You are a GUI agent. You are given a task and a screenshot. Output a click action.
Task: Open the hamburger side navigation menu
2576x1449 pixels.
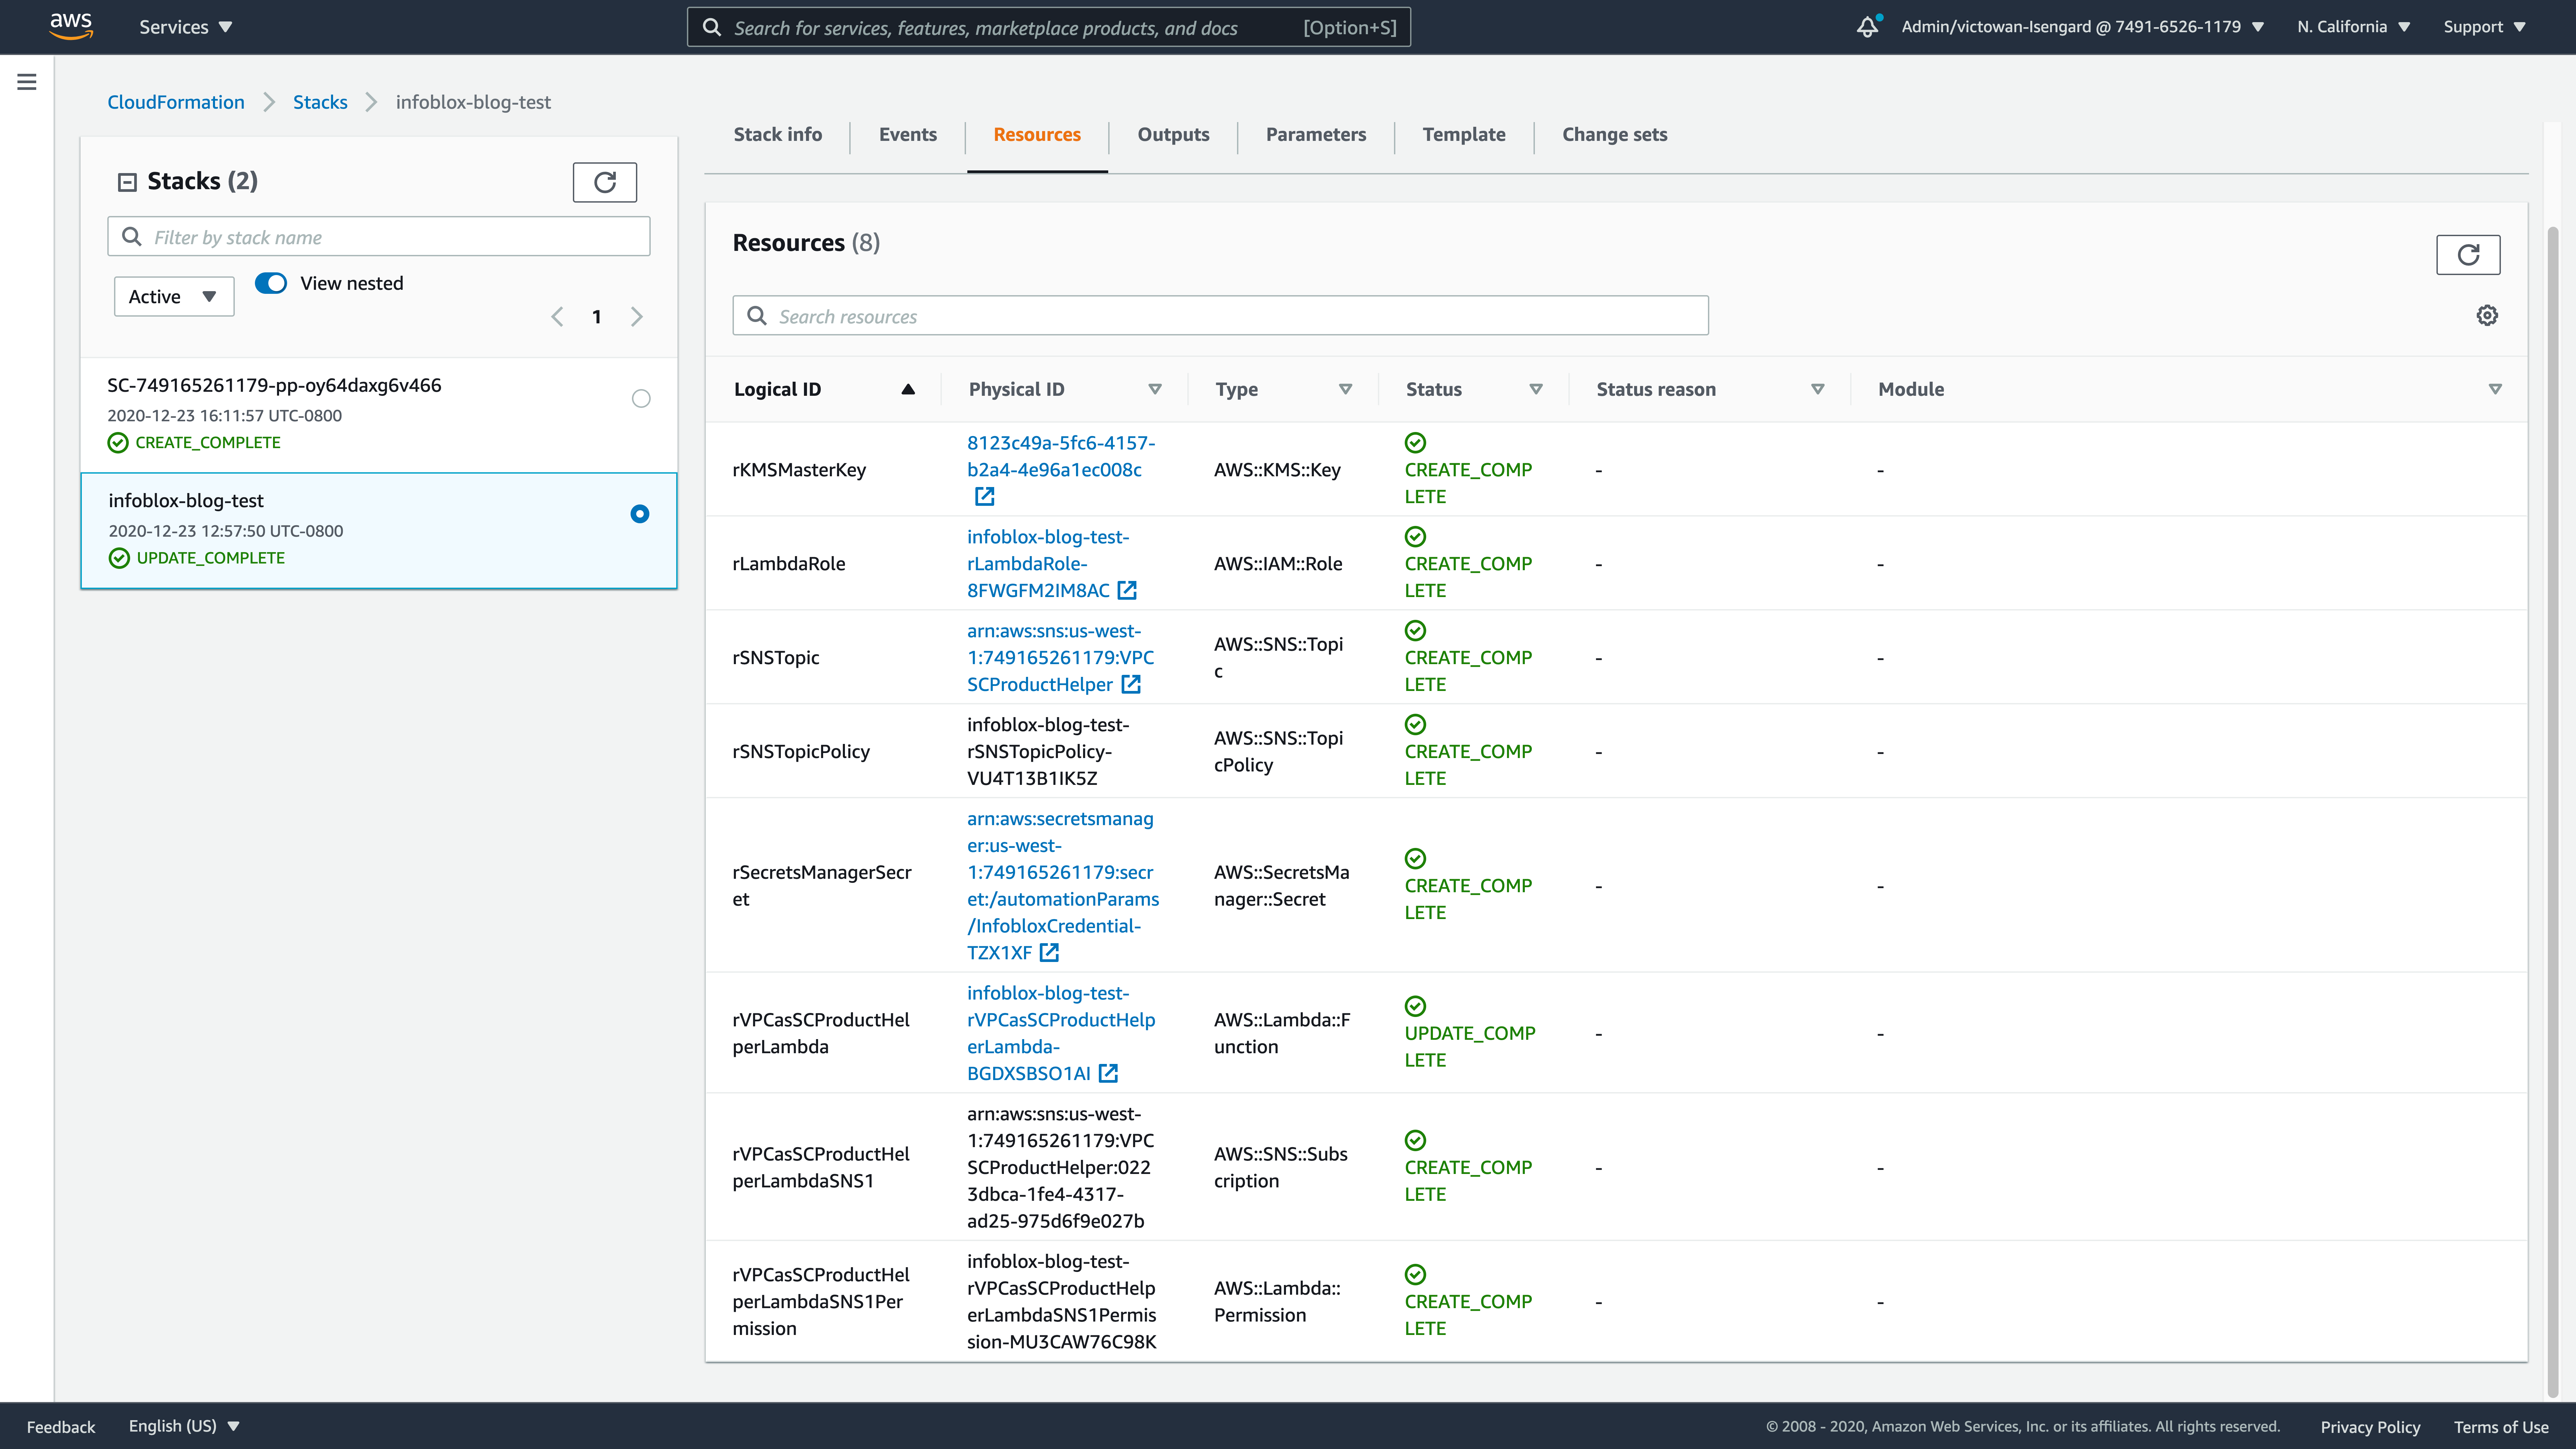coord(27,82)
